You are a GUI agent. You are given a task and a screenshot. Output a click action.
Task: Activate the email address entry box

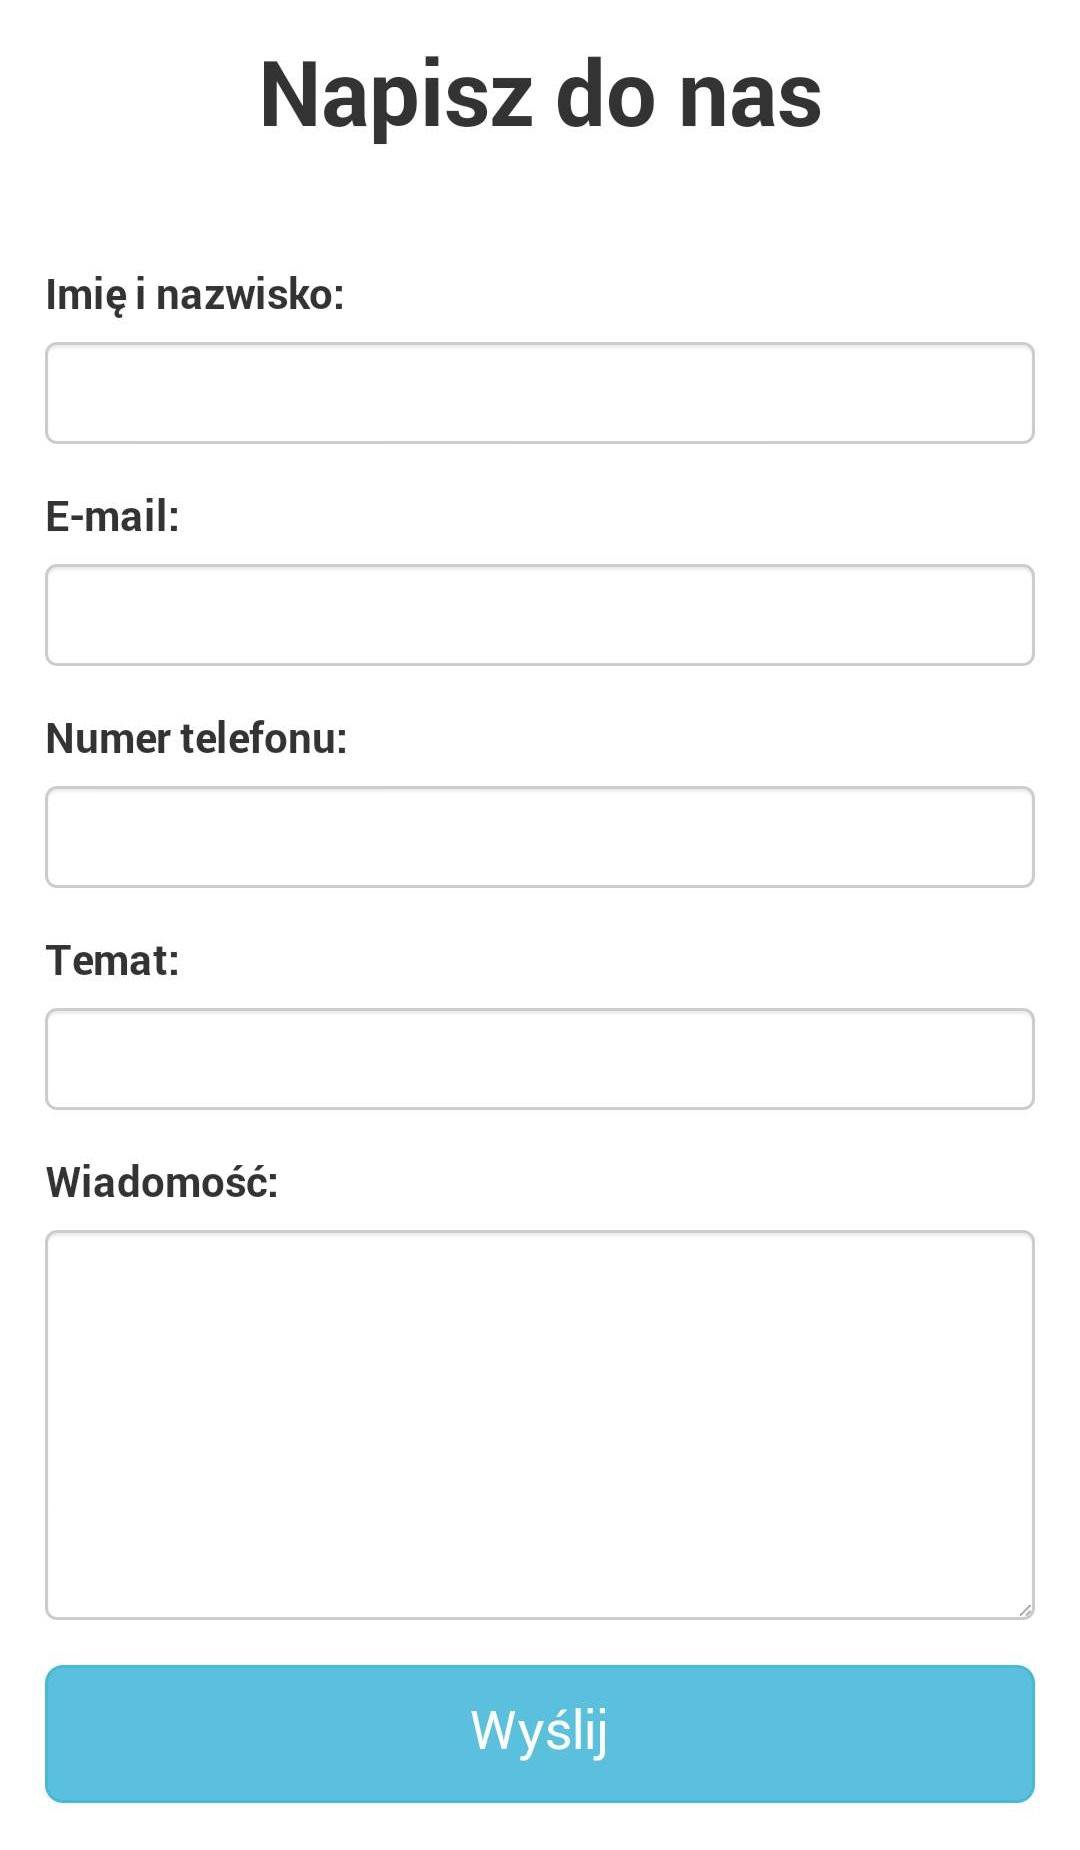tap(540, 615)
